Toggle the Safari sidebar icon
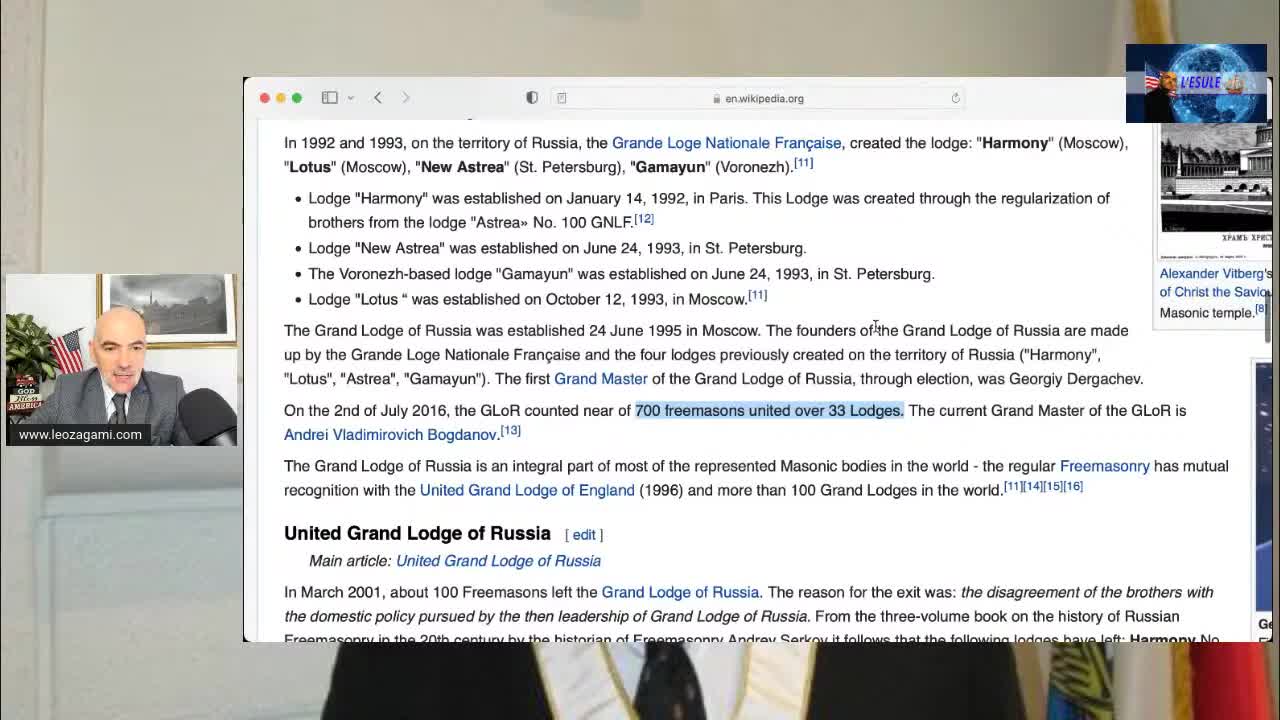The image size is (1280, 720). coord(329,98)
